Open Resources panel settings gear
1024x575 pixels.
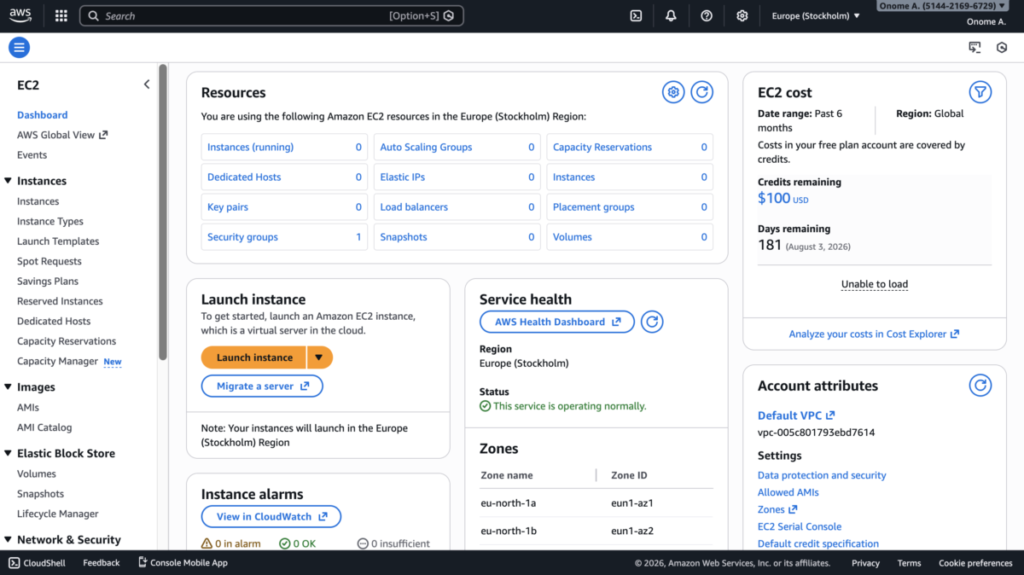coord(673,92)
